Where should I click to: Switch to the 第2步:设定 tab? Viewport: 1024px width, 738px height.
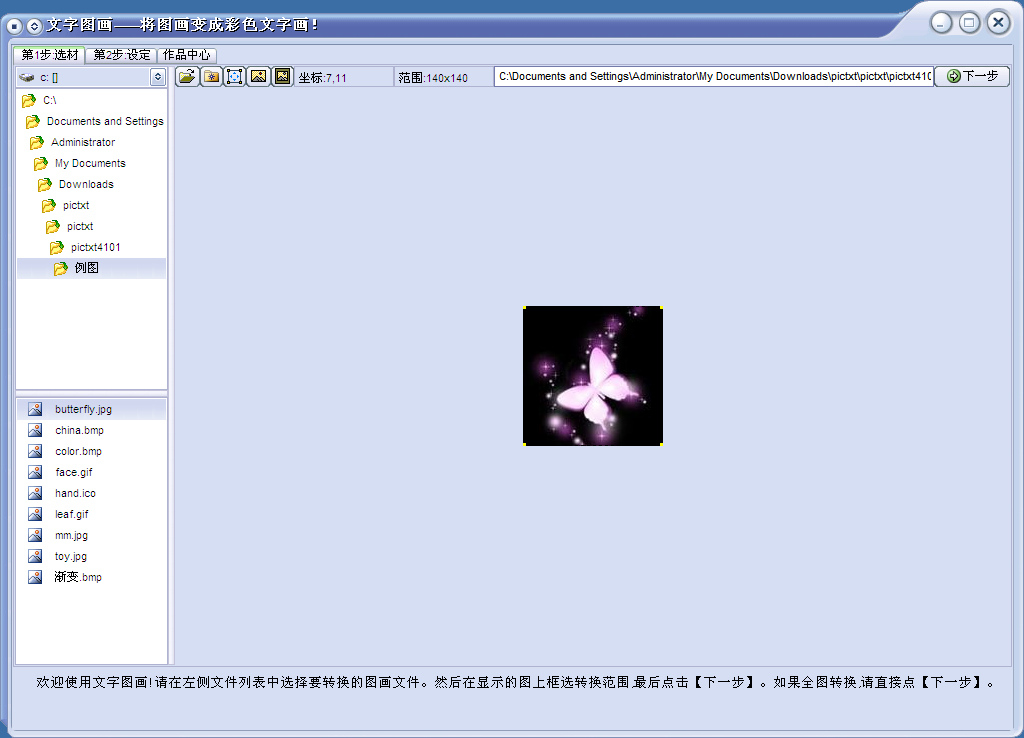122,55
